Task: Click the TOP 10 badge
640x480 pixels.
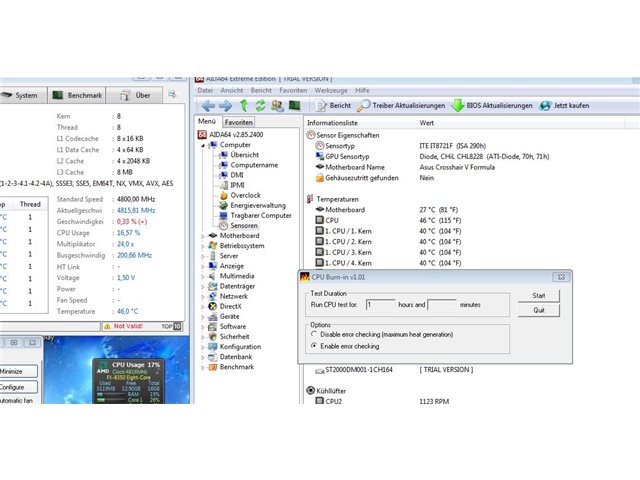Action: pos(171,326)
